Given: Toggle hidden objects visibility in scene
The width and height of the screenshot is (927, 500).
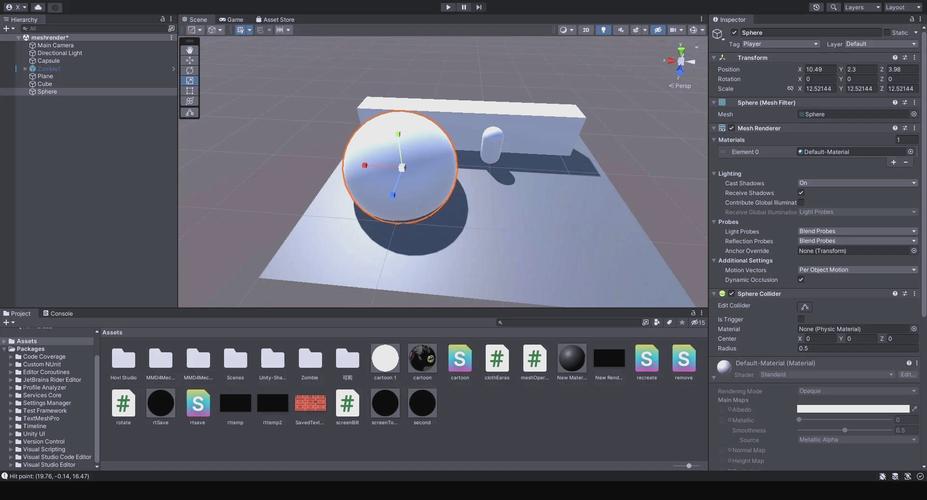Looking at the screenshot, I should point(657,30).
